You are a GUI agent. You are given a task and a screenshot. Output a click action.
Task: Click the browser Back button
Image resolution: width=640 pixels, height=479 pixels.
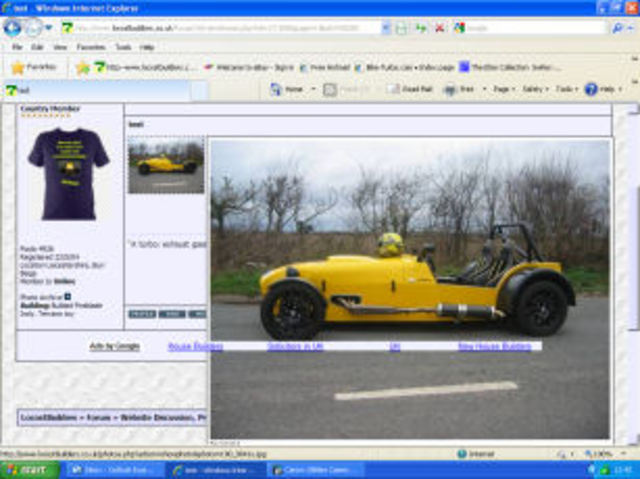coord(12,28)
